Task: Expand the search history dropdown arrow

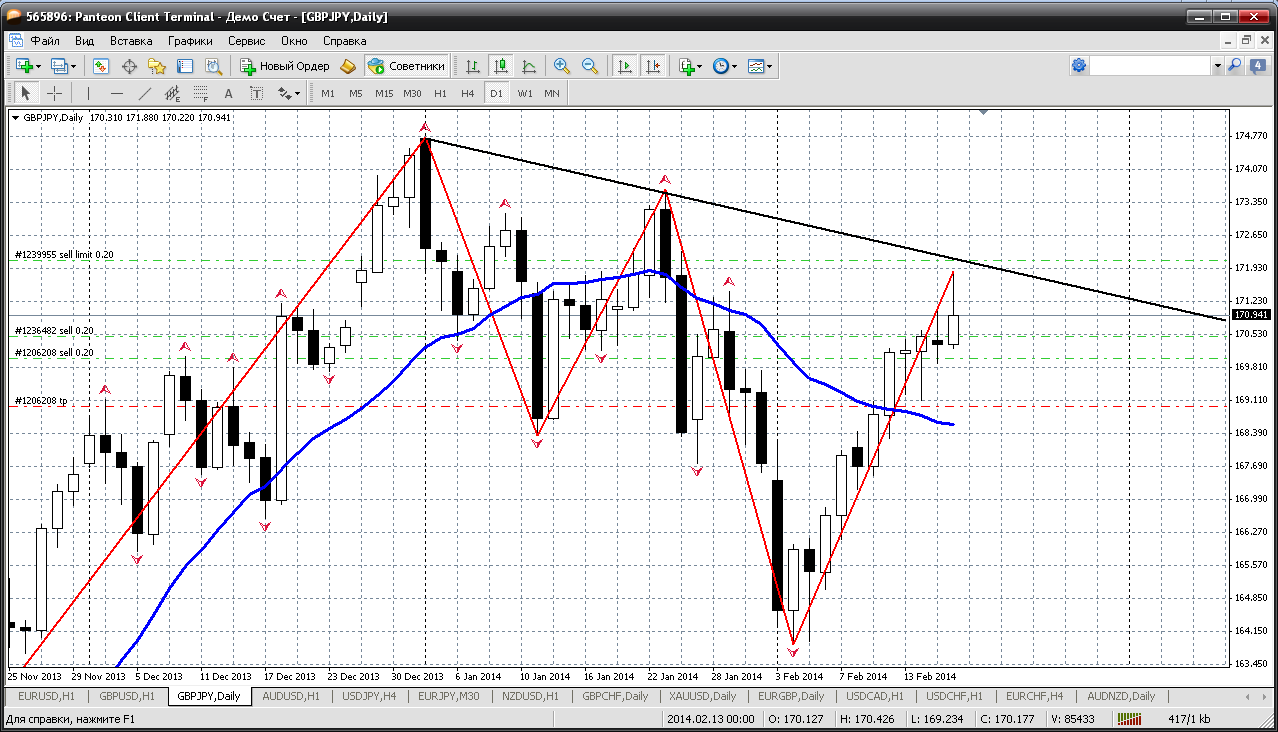Action: click(1217, 66)
